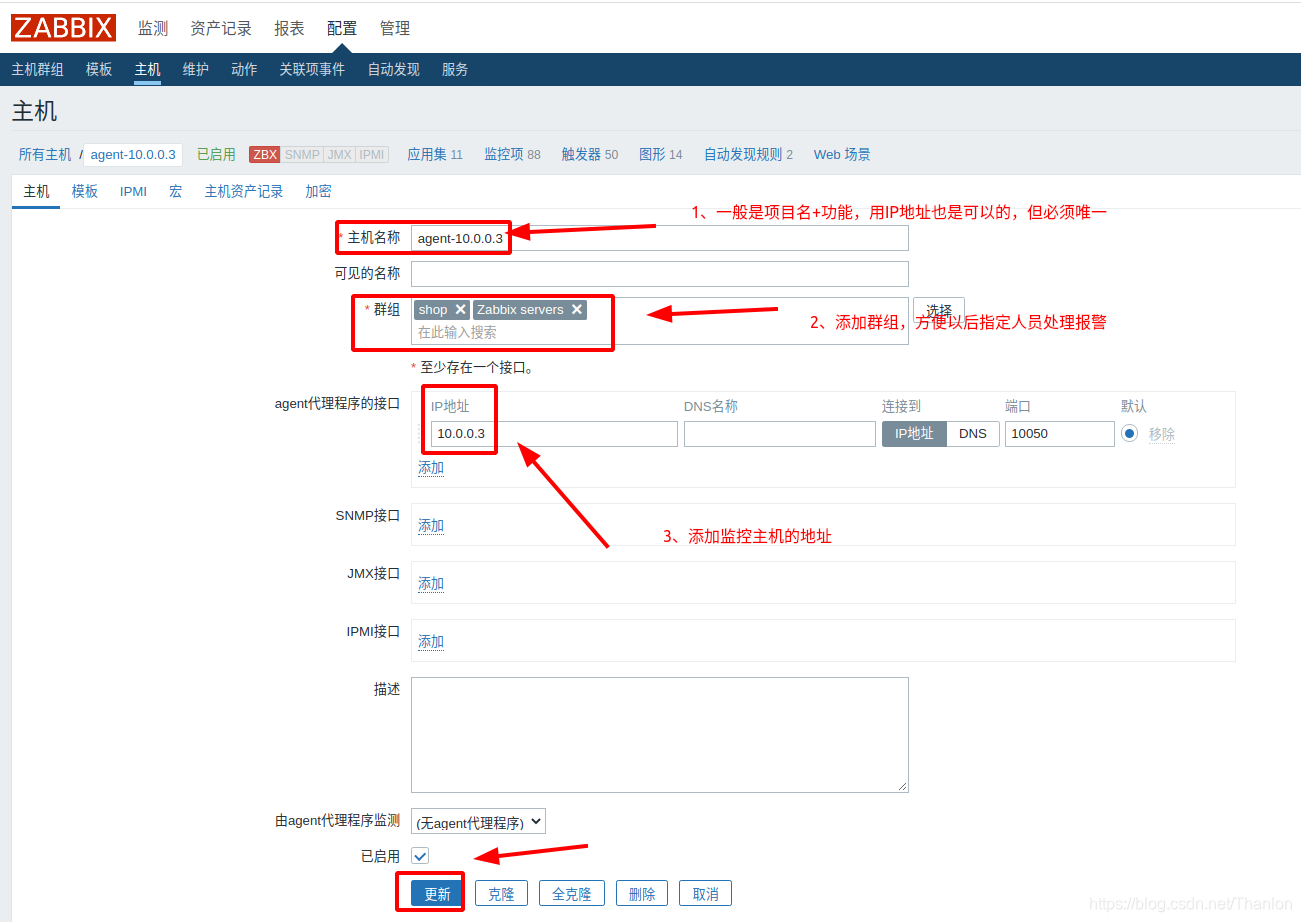Add an SNMP interface
Viewport: 1301px width, 922px height.
[x=431, y=526]
